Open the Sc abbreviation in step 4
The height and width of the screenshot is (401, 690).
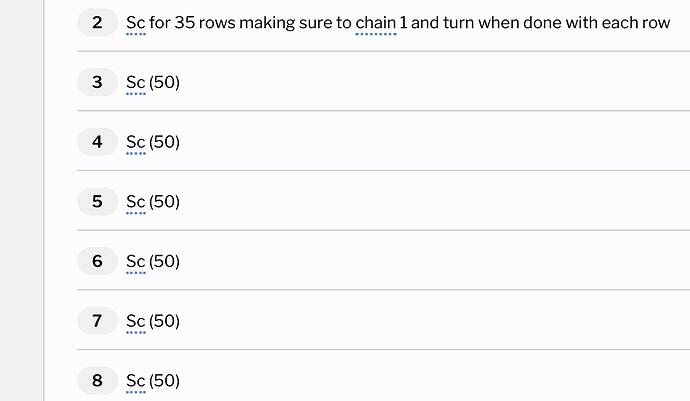click(x=136, y=142)
